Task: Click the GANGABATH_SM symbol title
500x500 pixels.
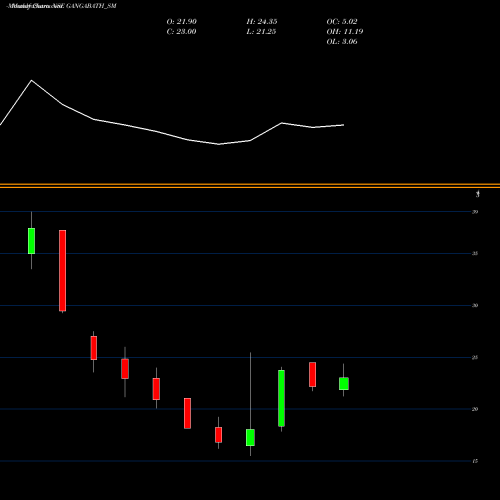Action: coord(91,6)
